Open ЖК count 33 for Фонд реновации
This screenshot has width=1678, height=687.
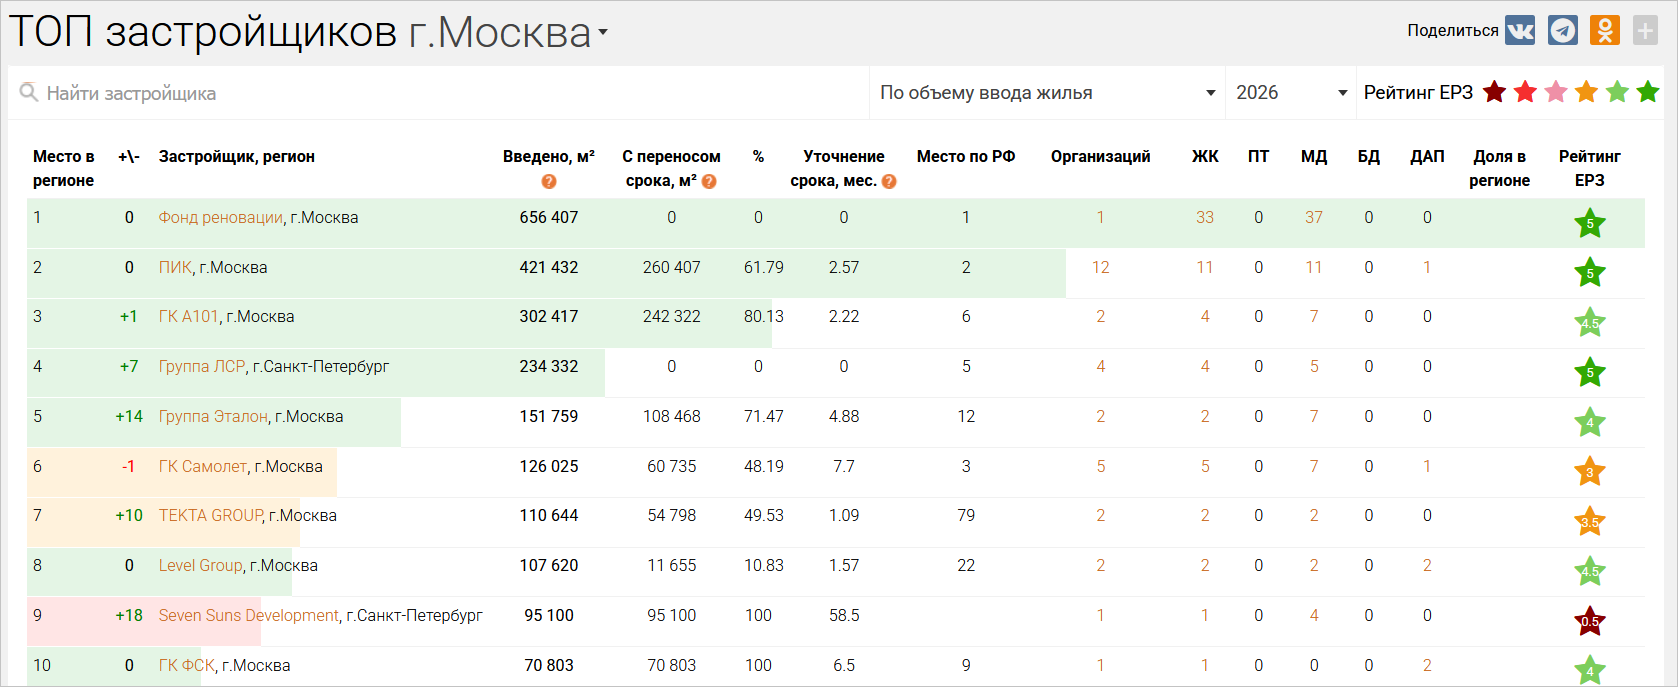point(1205,217)
